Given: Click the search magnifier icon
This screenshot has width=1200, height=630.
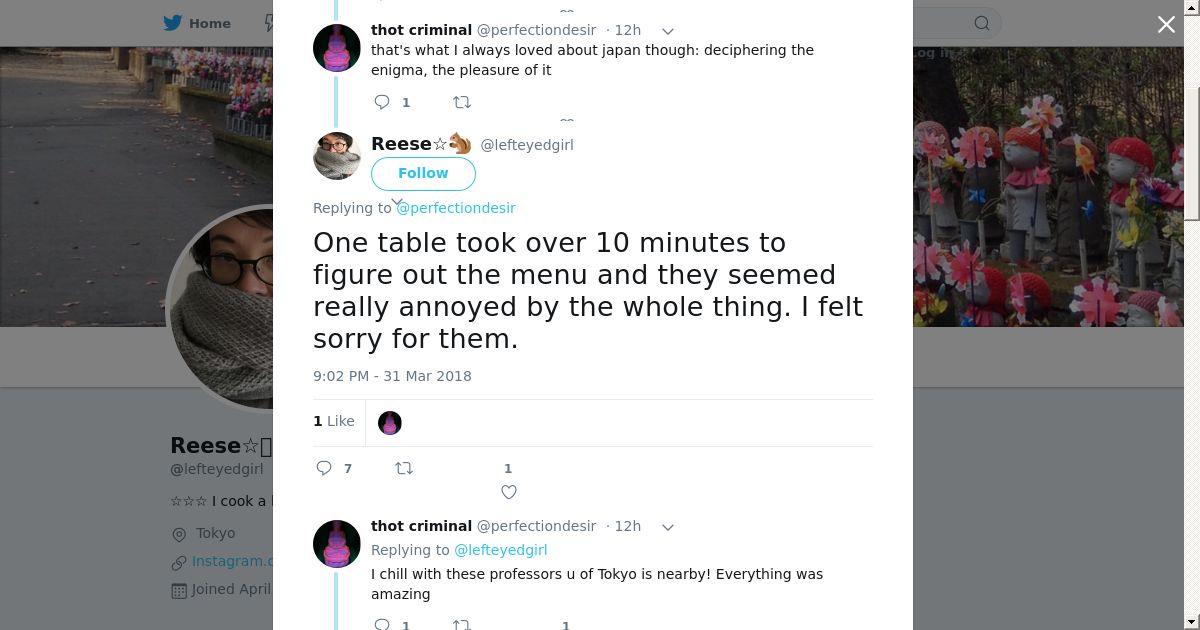Looking at the screenshot, I should (982, 23).
